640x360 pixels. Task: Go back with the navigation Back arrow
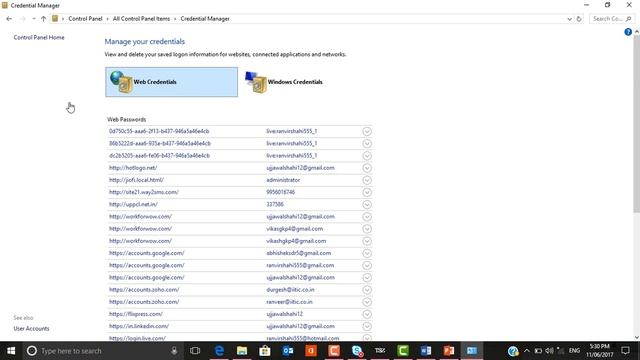(9, 19)
